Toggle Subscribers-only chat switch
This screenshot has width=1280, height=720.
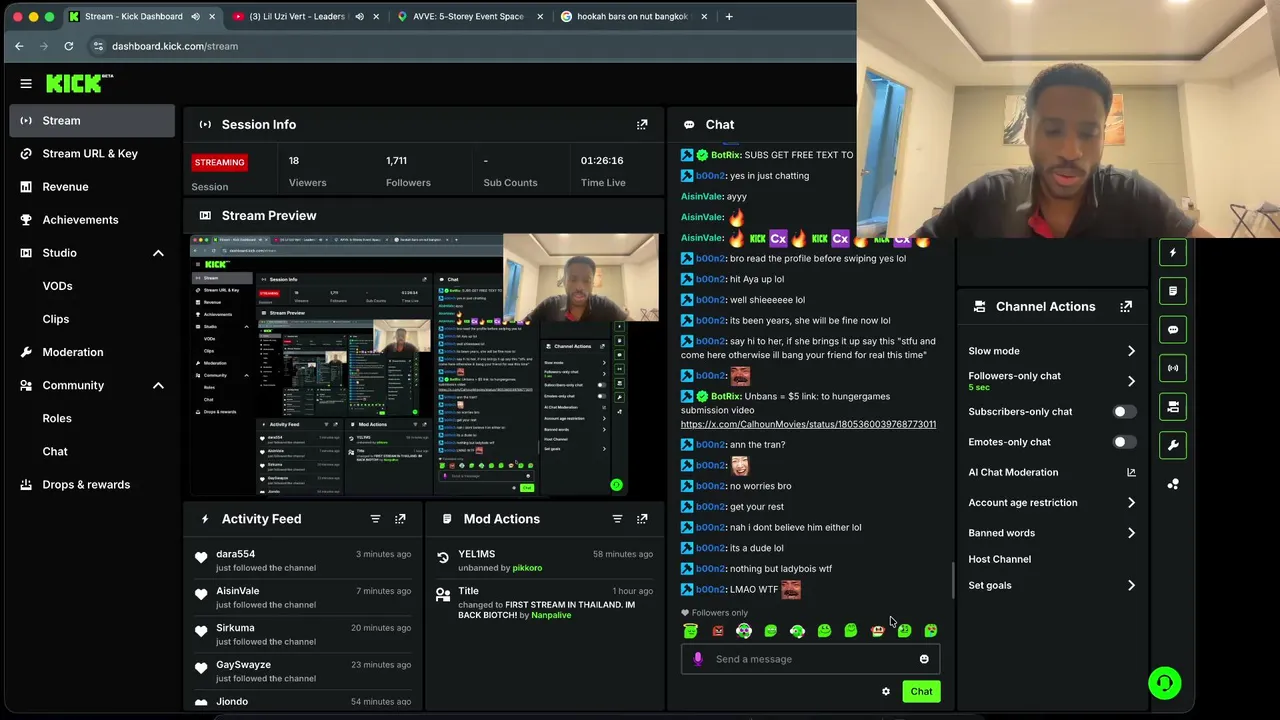pyautogui.click(x=1124, y=411)
